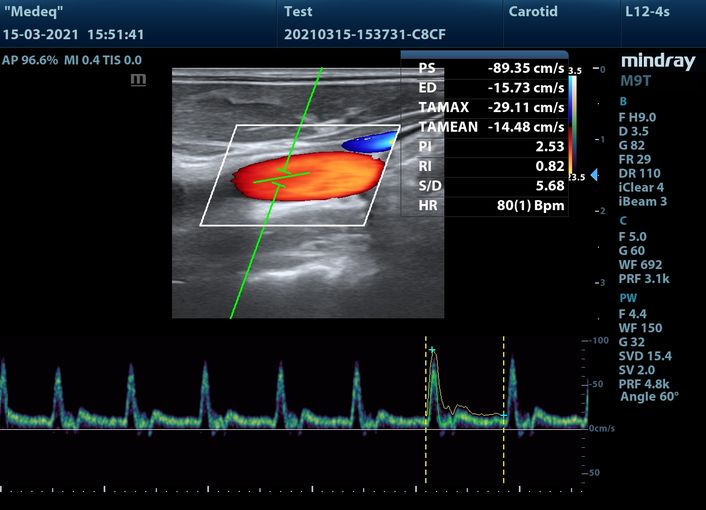Click the red-orange carotid flow region

click(x=305, y=180)
